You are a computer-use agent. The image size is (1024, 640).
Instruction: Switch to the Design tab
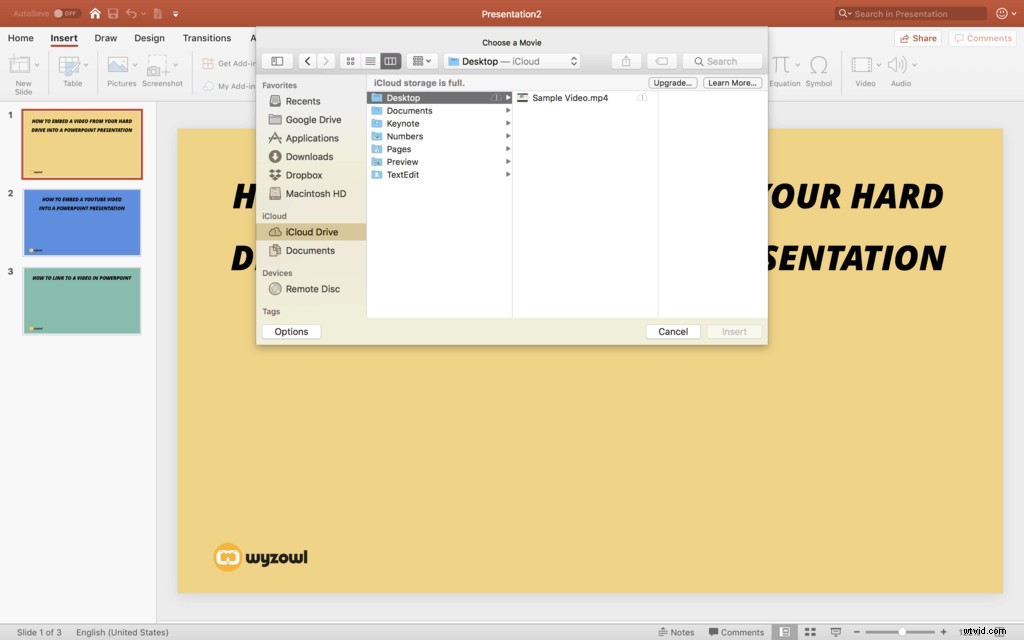click(149, 38)
